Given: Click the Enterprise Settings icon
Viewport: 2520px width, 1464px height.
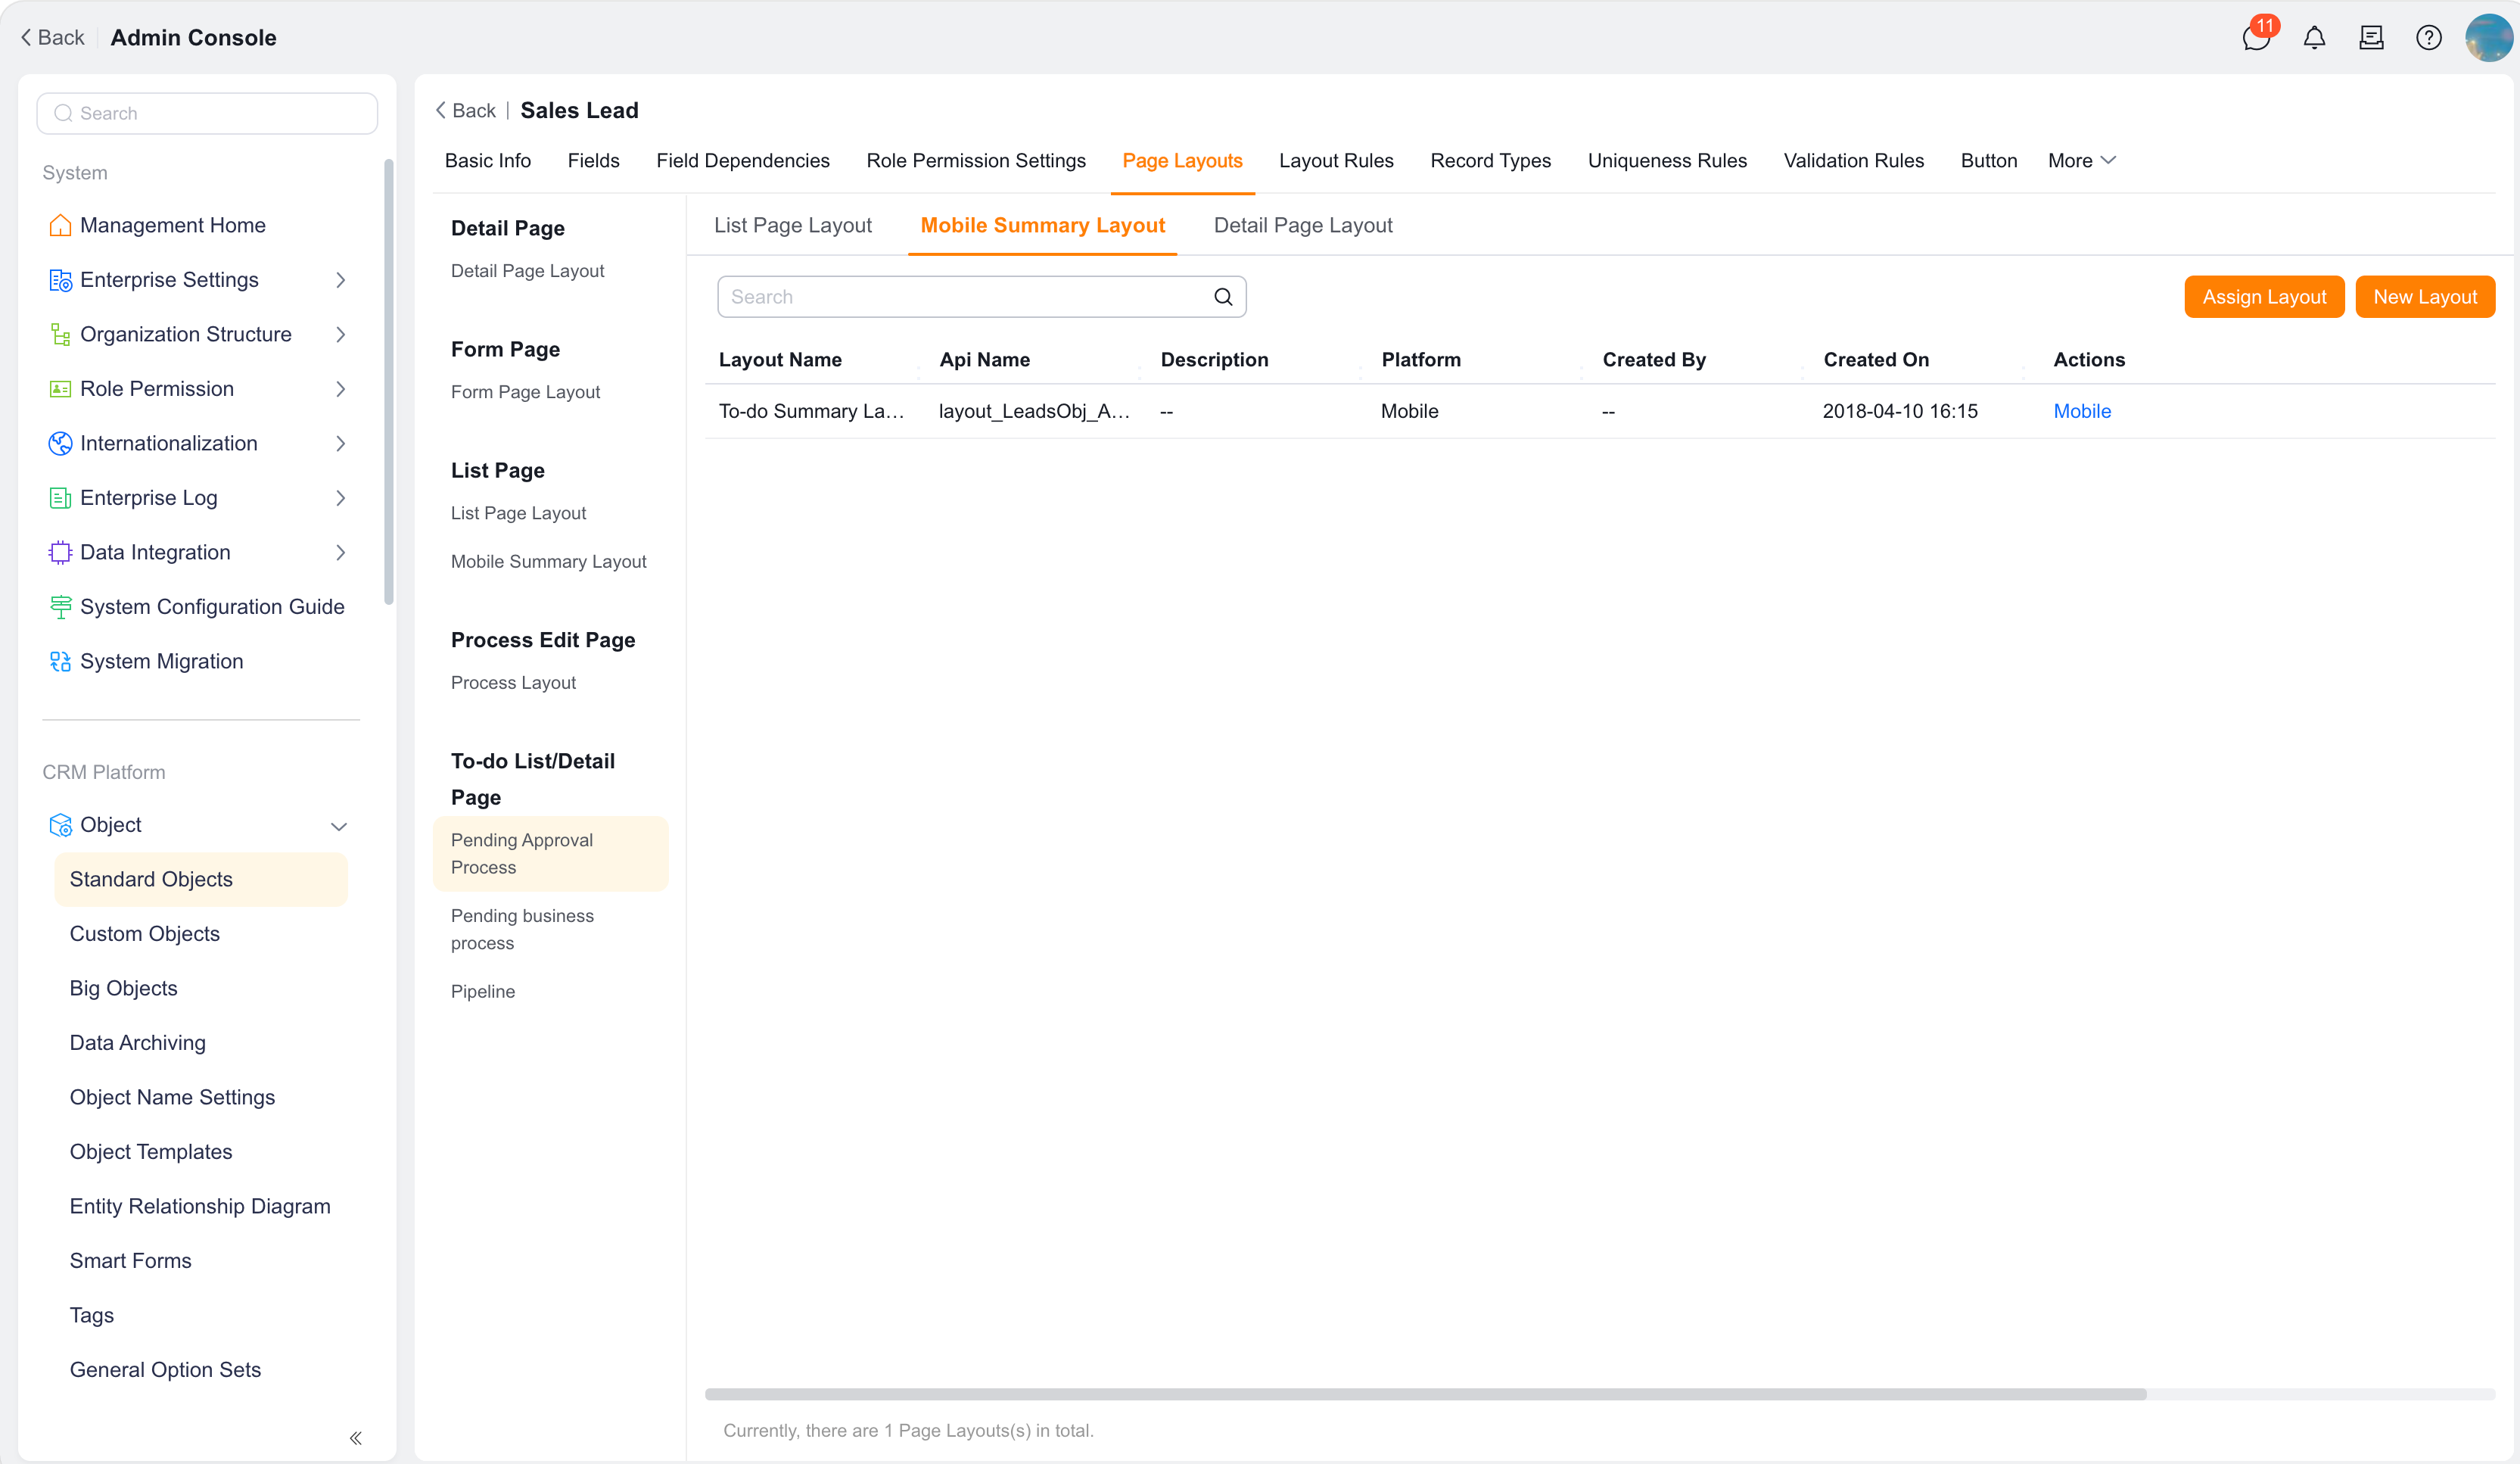Looking at the screenshot, I should 60,280.
